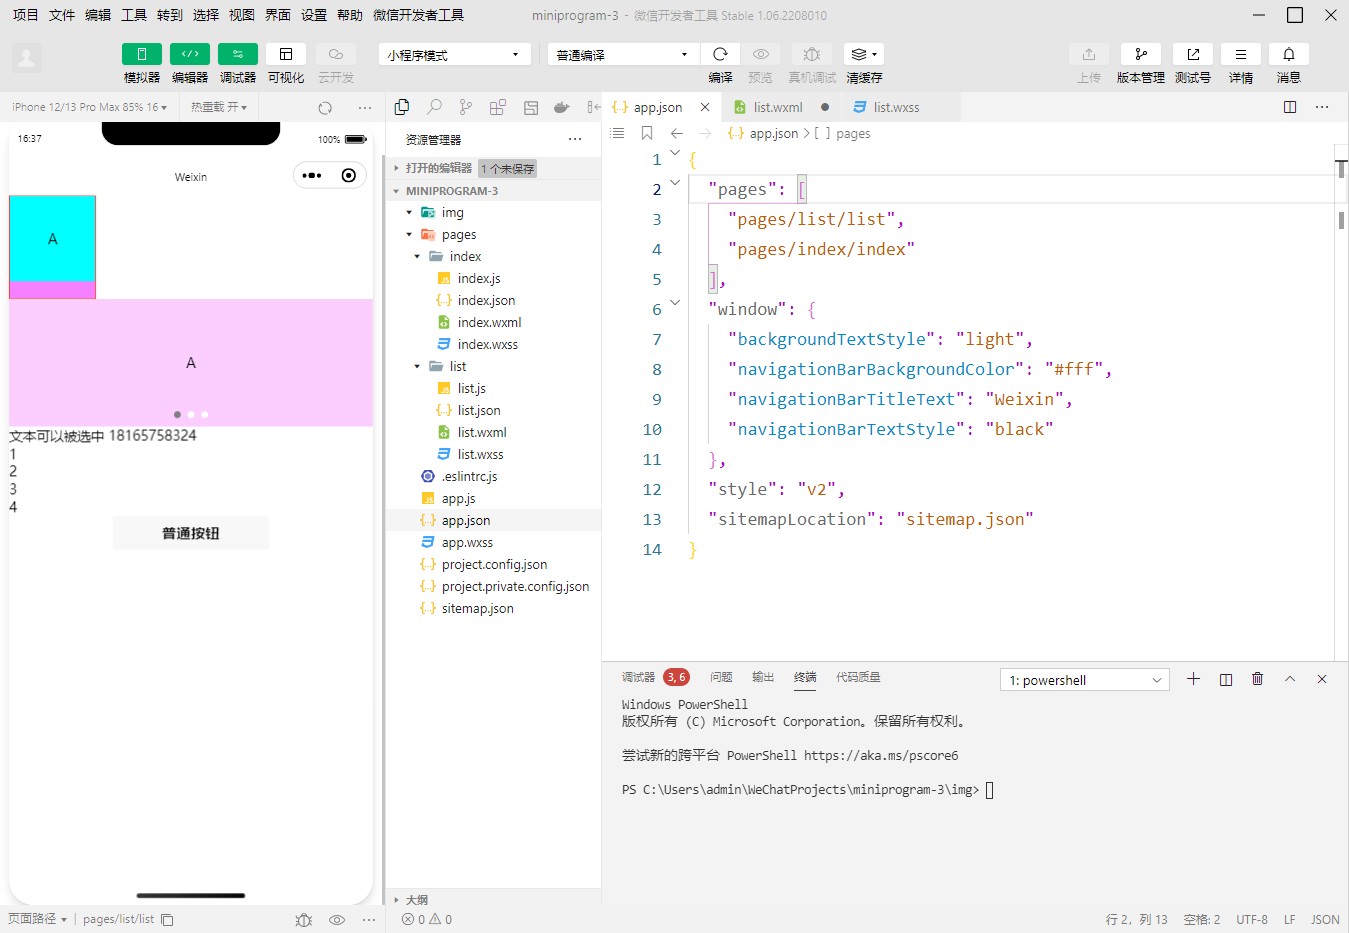
Task: Collapse the img folder
Action: click(409, 213)
